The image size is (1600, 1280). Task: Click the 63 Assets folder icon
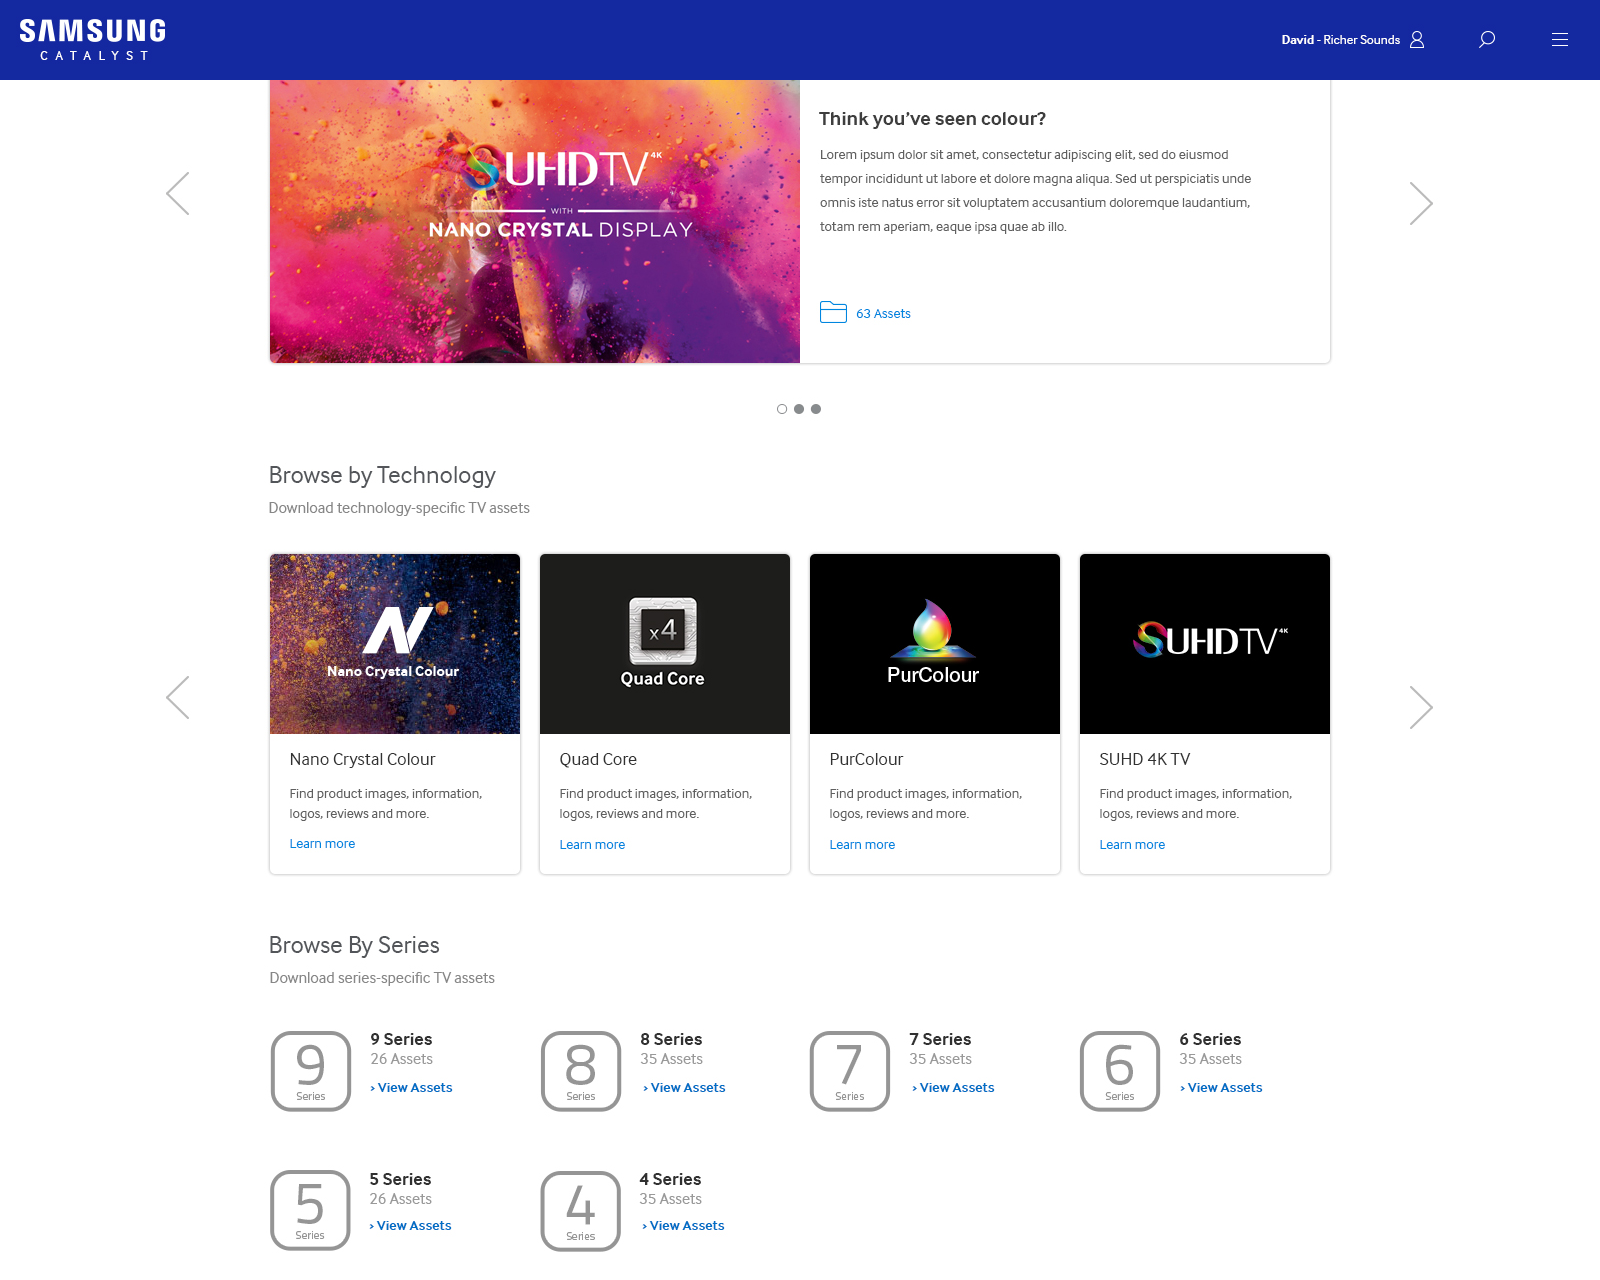(833, 312)
